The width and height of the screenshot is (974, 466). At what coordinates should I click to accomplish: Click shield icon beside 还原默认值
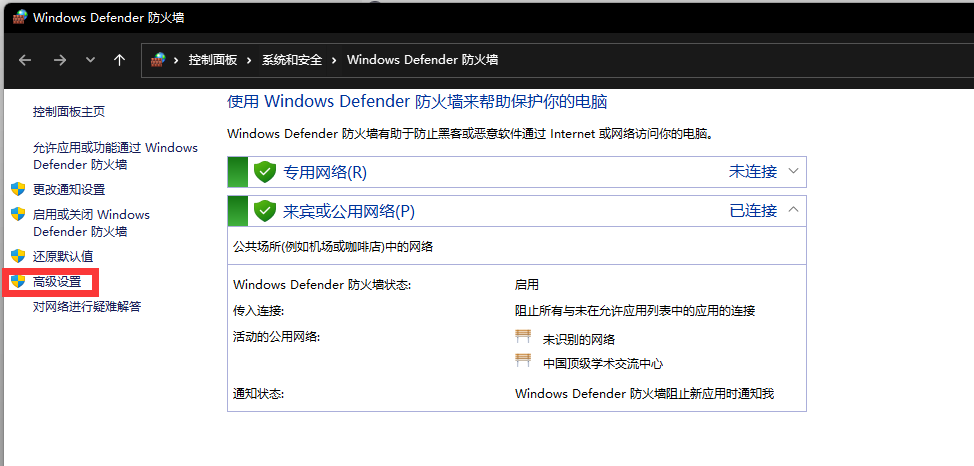pyautogui.click(x=18, y=256)
